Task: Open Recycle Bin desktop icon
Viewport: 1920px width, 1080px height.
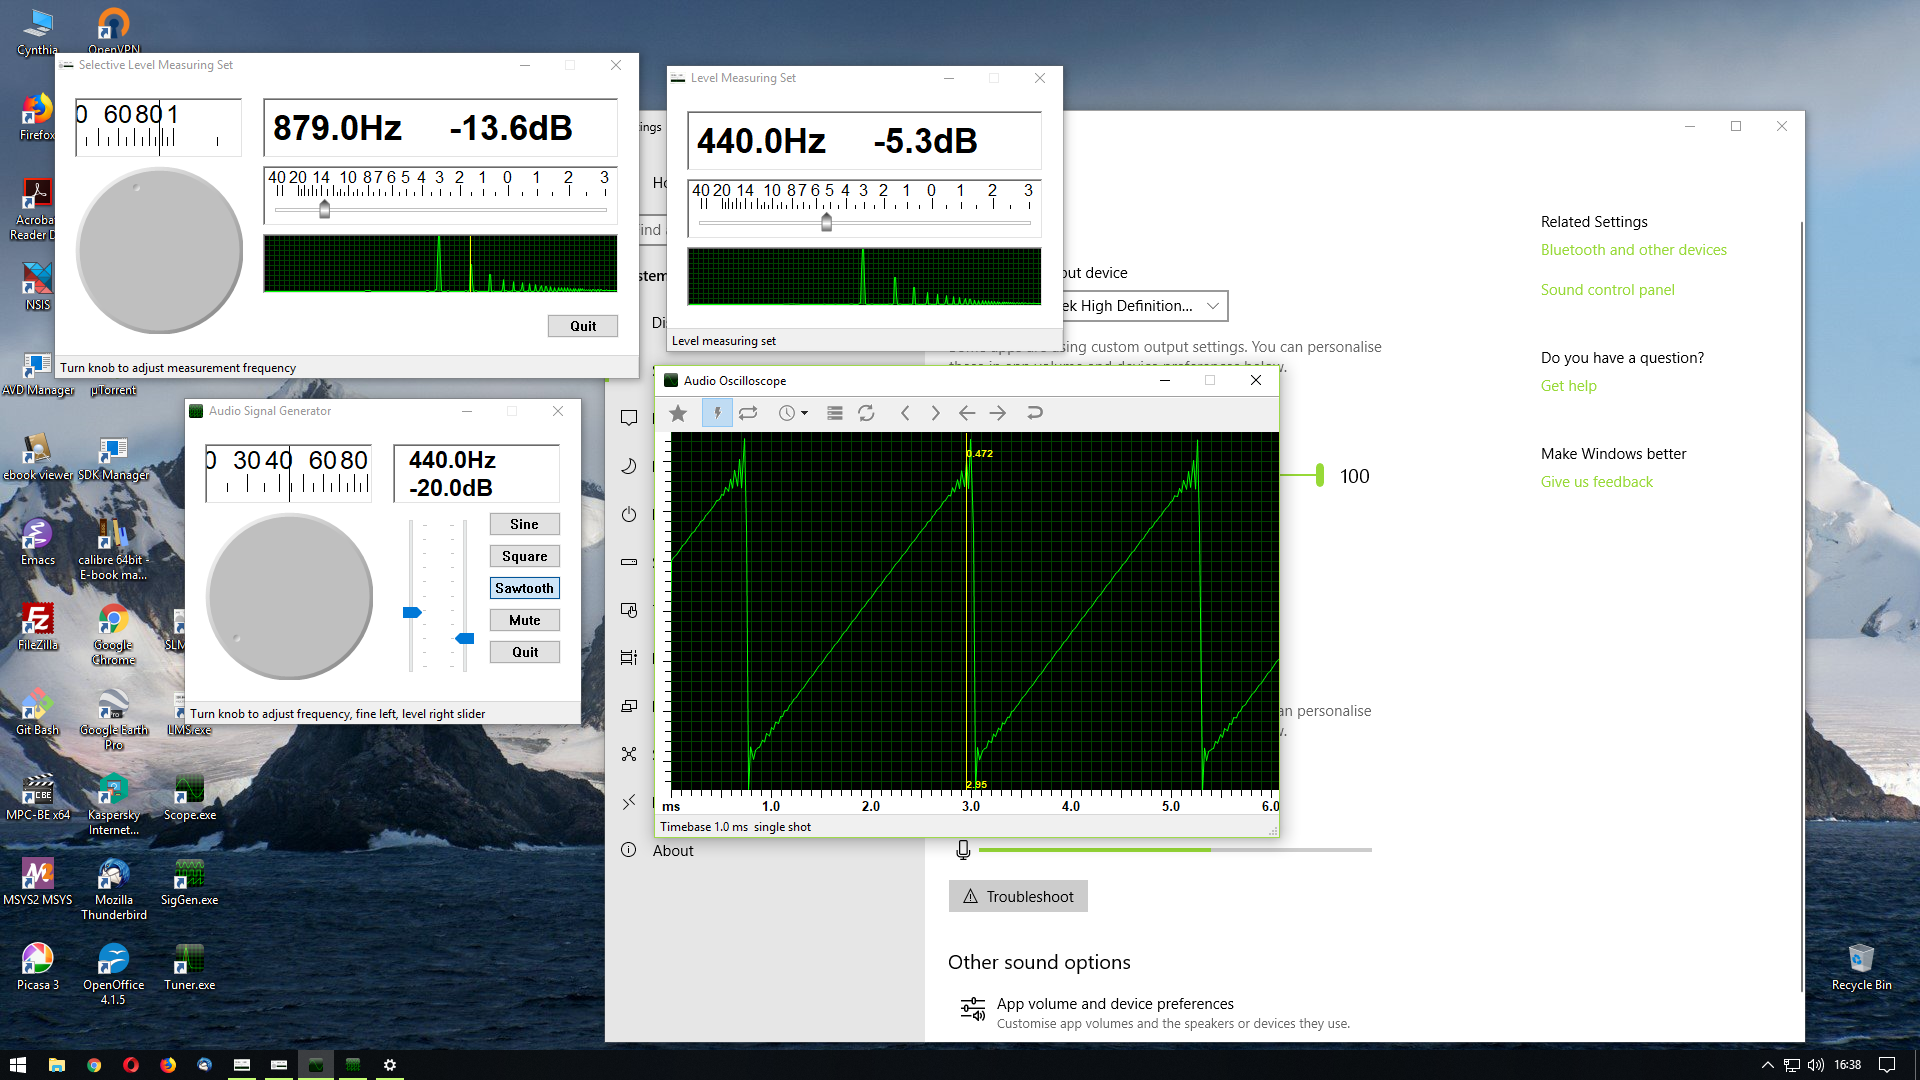Action: (x=1861, y=966)
